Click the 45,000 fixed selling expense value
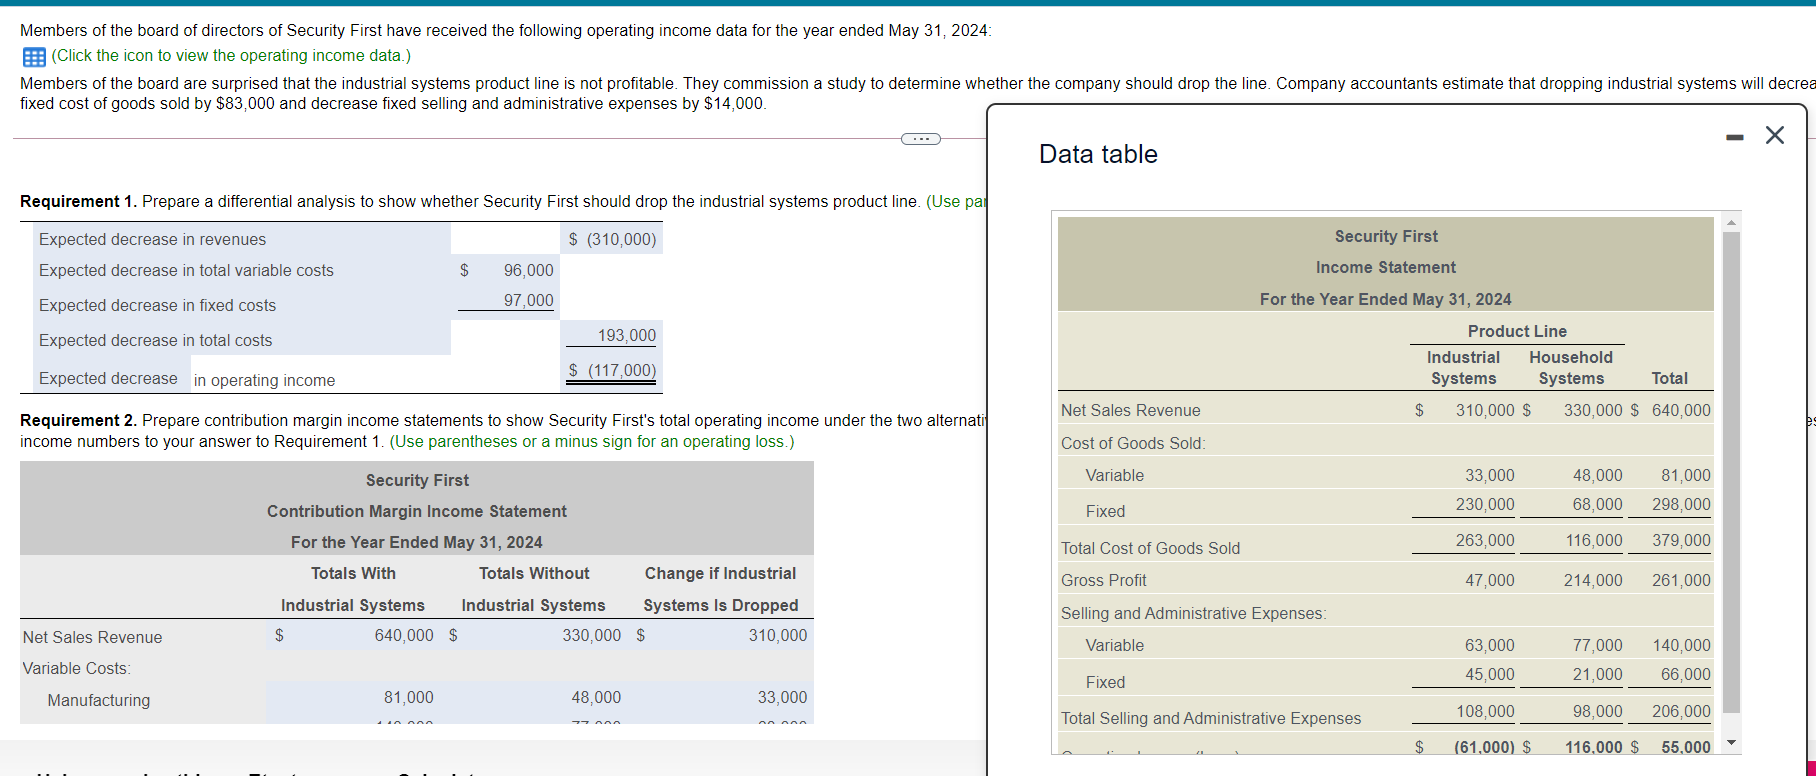The height and width of the screenshot is (776, 1816). [x=1490, y=674]
